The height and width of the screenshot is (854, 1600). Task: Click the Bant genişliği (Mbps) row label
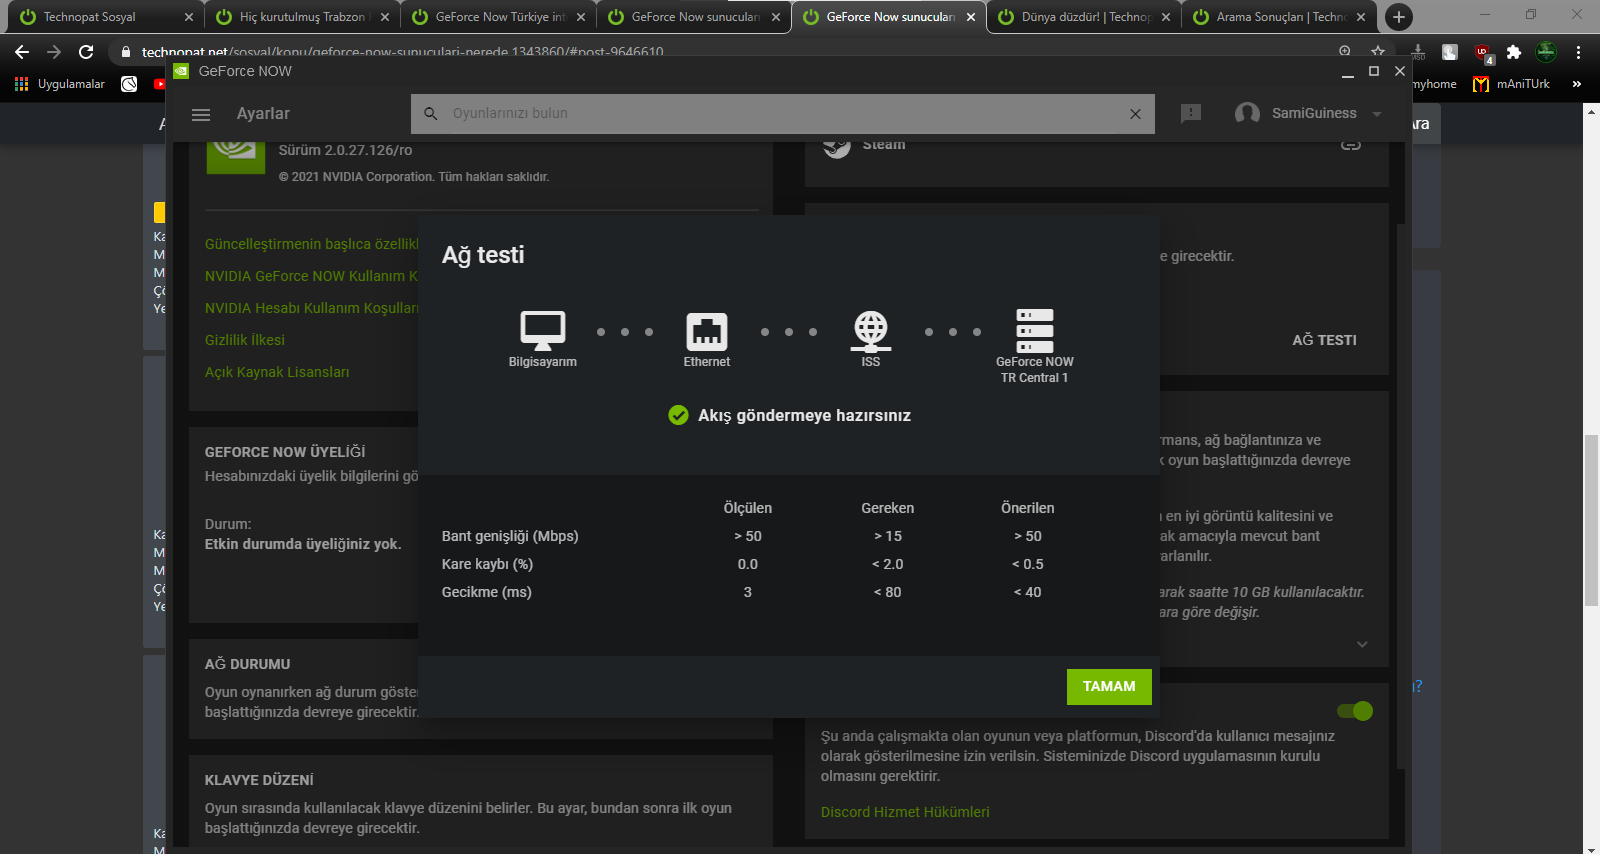510,536
